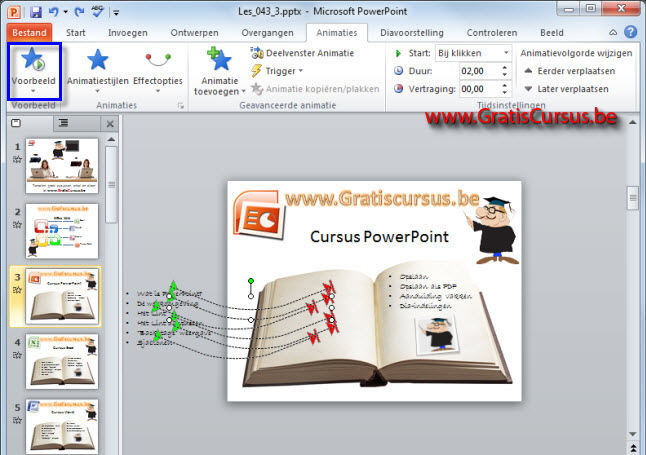Click the green rotation handle on the slide
Screen dimensions: 646x455
point(251,281)
